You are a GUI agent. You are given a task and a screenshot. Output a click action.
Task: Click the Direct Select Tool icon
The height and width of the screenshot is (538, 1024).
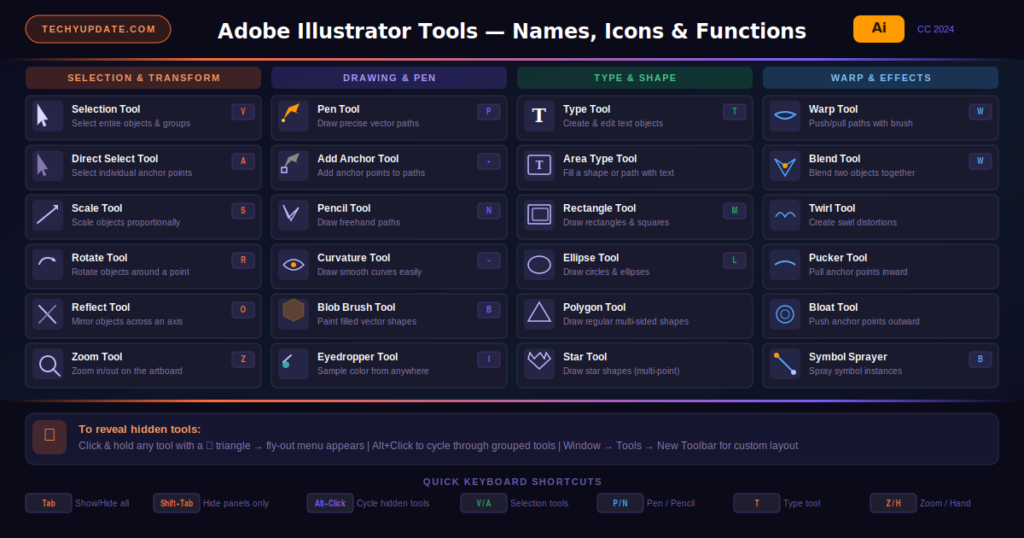click(48, 166)
